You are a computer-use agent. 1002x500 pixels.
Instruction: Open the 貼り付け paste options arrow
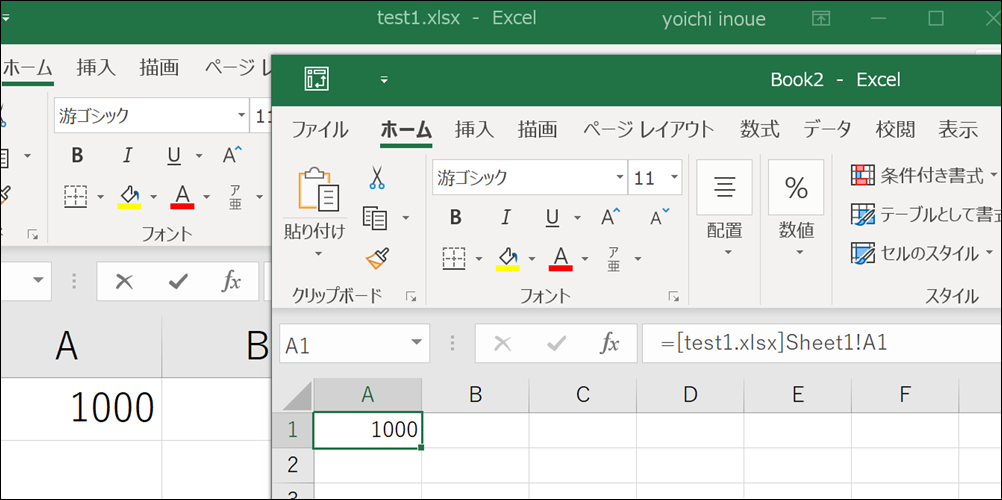pyautogui.click(x=318, y=253)
